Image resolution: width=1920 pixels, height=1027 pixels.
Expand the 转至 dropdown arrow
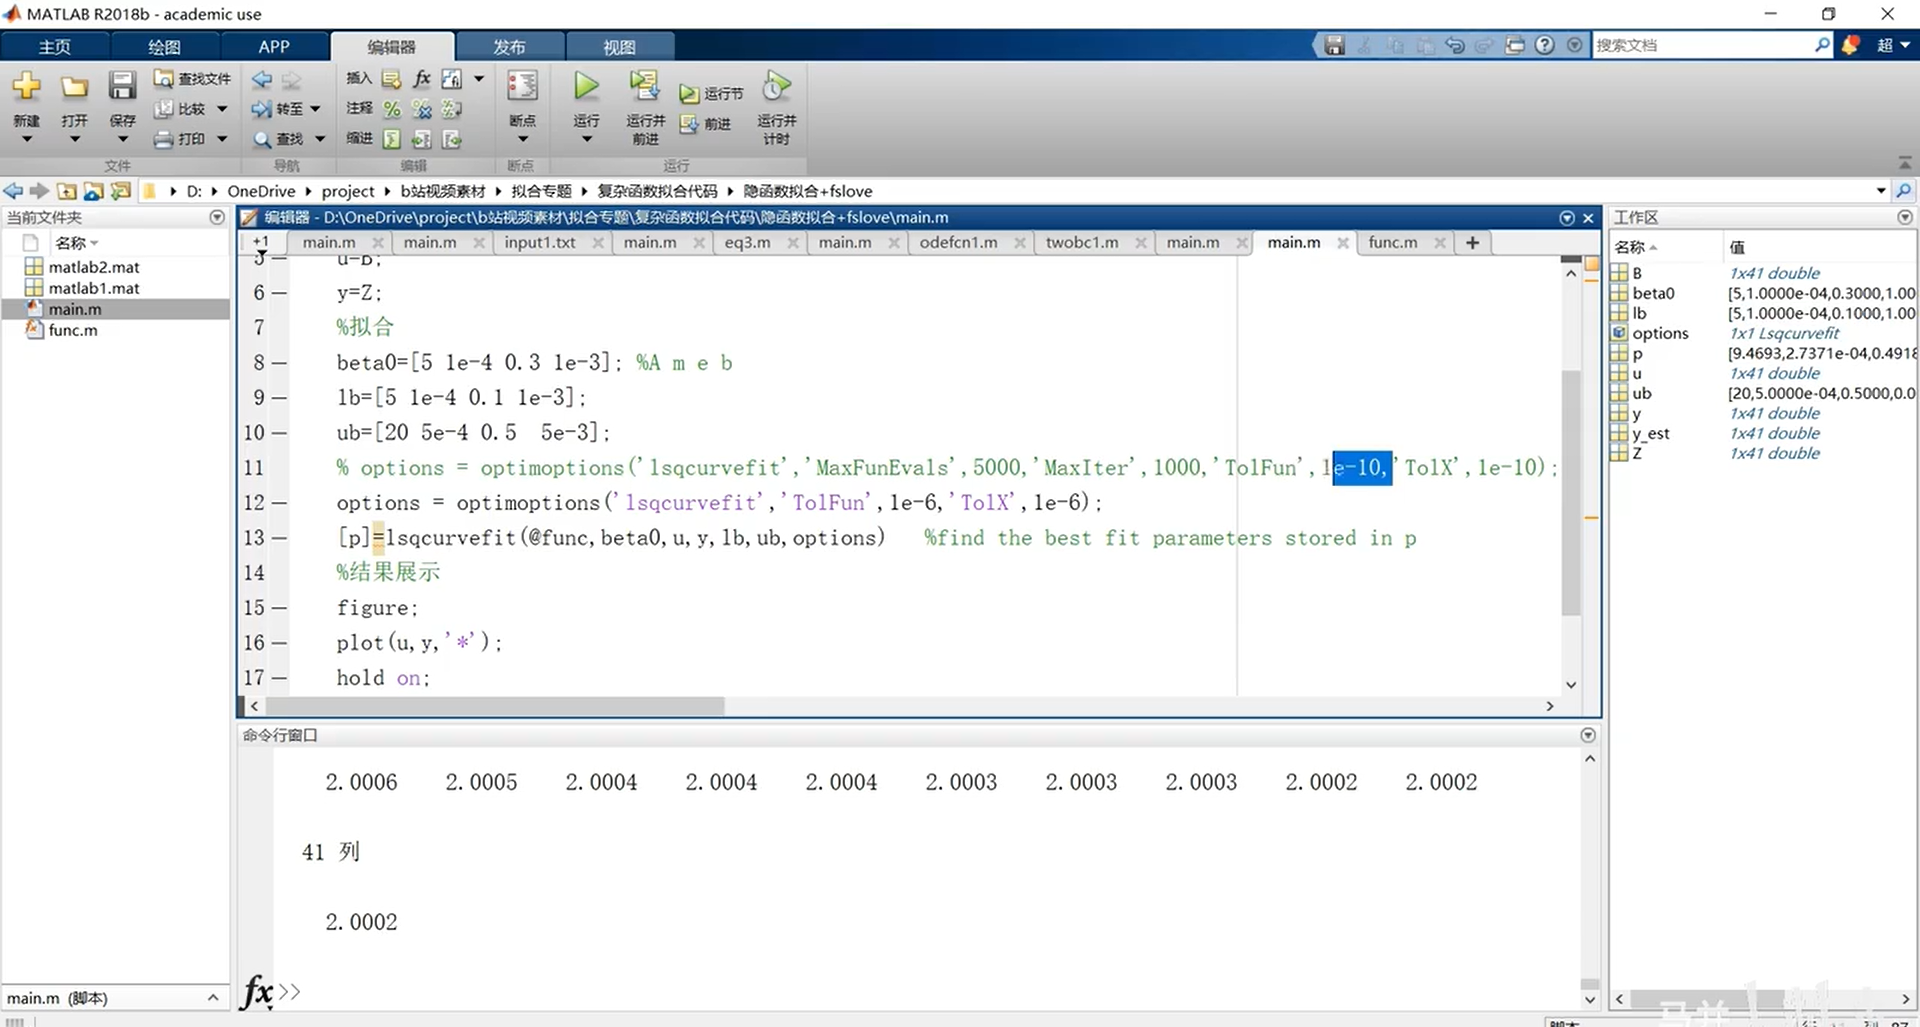coord(315,108)
